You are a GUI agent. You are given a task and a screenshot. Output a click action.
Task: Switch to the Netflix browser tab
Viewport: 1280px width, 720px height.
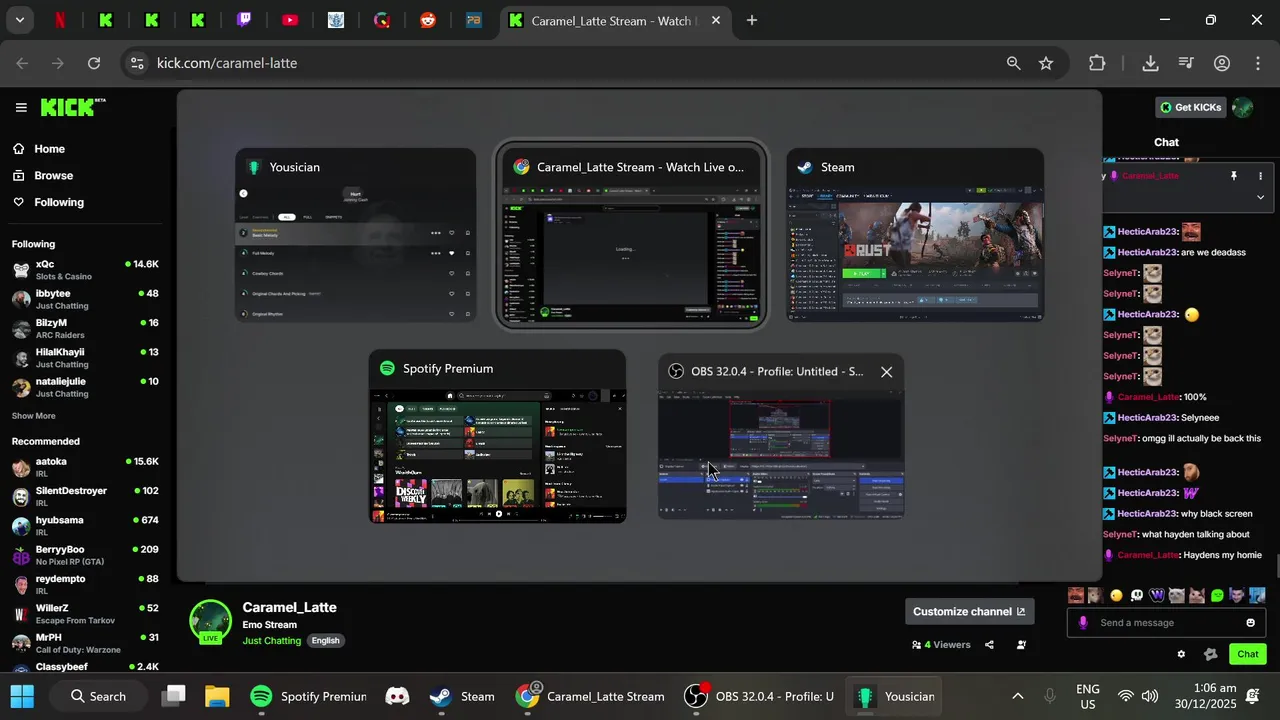[x=60, y=20]
